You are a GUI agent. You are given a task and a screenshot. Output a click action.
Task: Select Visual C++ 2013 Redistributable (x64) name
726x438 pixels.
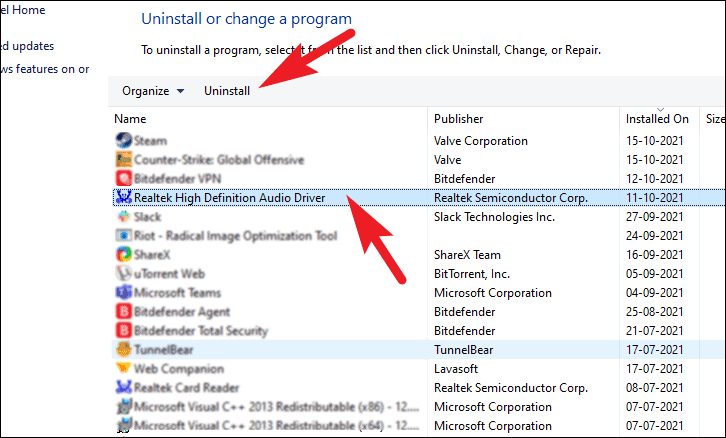pyautogui.click(x=276, y=425)
